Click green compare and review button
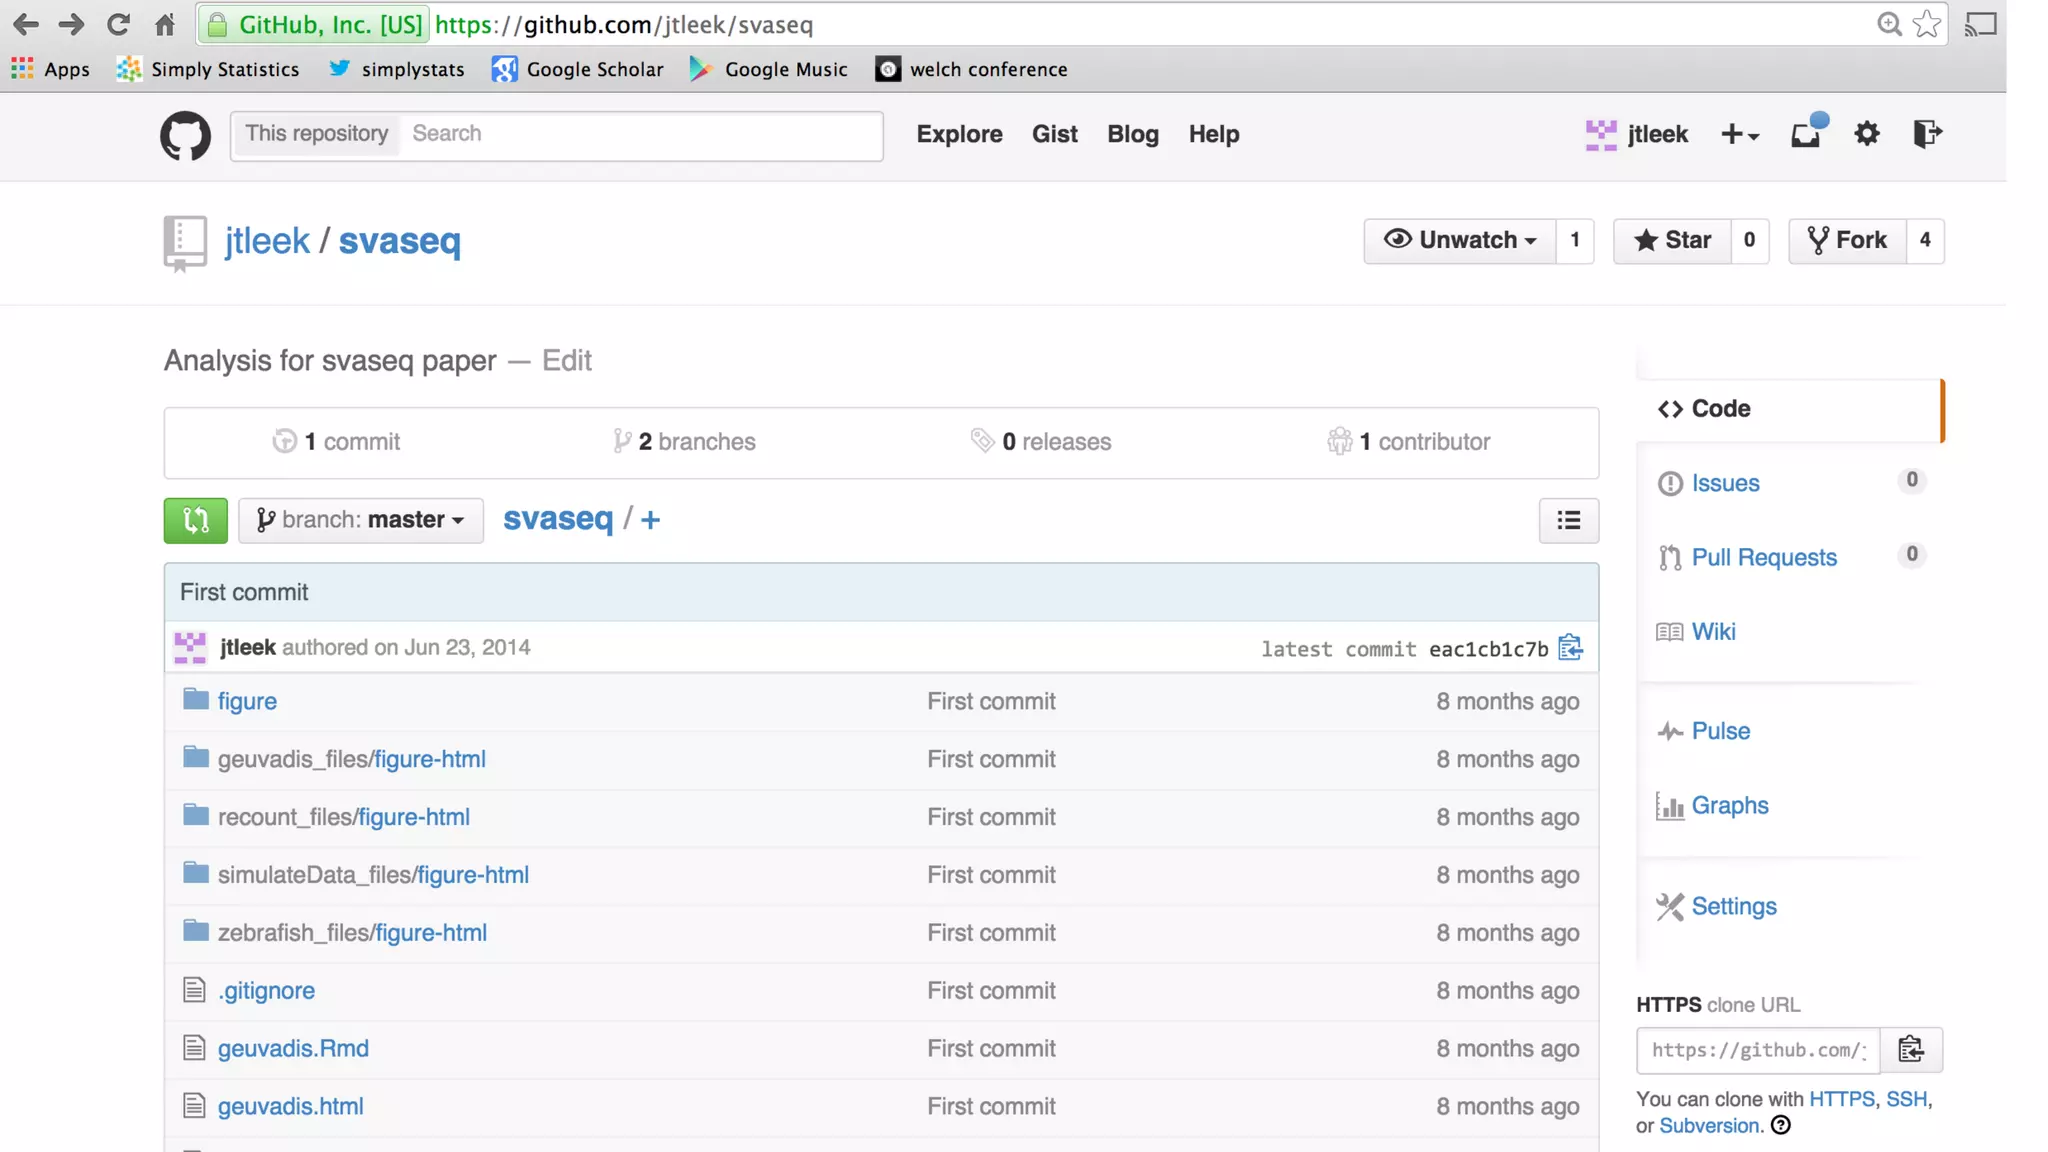Viewport: 2048px width, 1152px height. [195, 520]
